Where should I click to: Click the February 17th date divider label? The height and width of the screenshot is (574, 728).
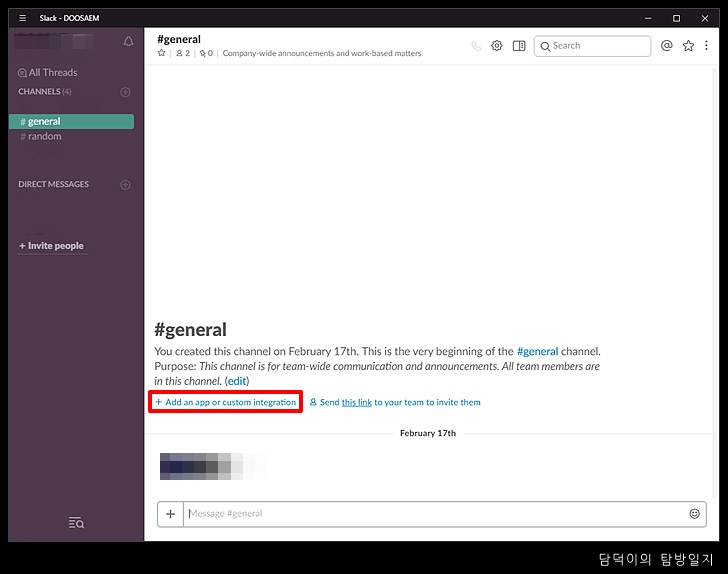point(428,433)
